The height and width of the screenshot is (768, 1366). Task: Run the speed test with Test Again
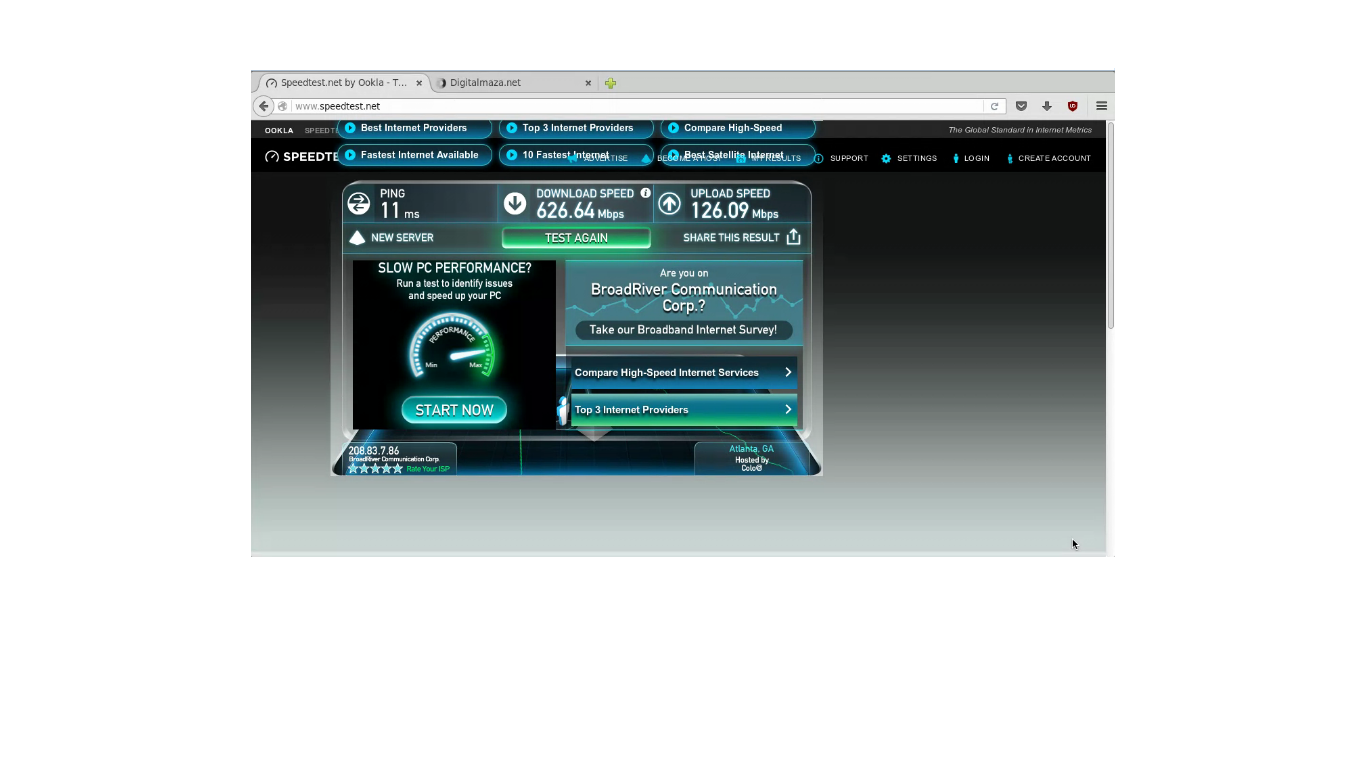(576, 238)
